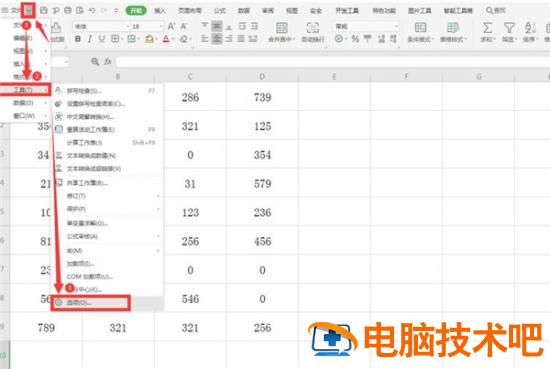Click the Print icon in quick access toolbar
The image size is (550, 369).
(68, 10)
